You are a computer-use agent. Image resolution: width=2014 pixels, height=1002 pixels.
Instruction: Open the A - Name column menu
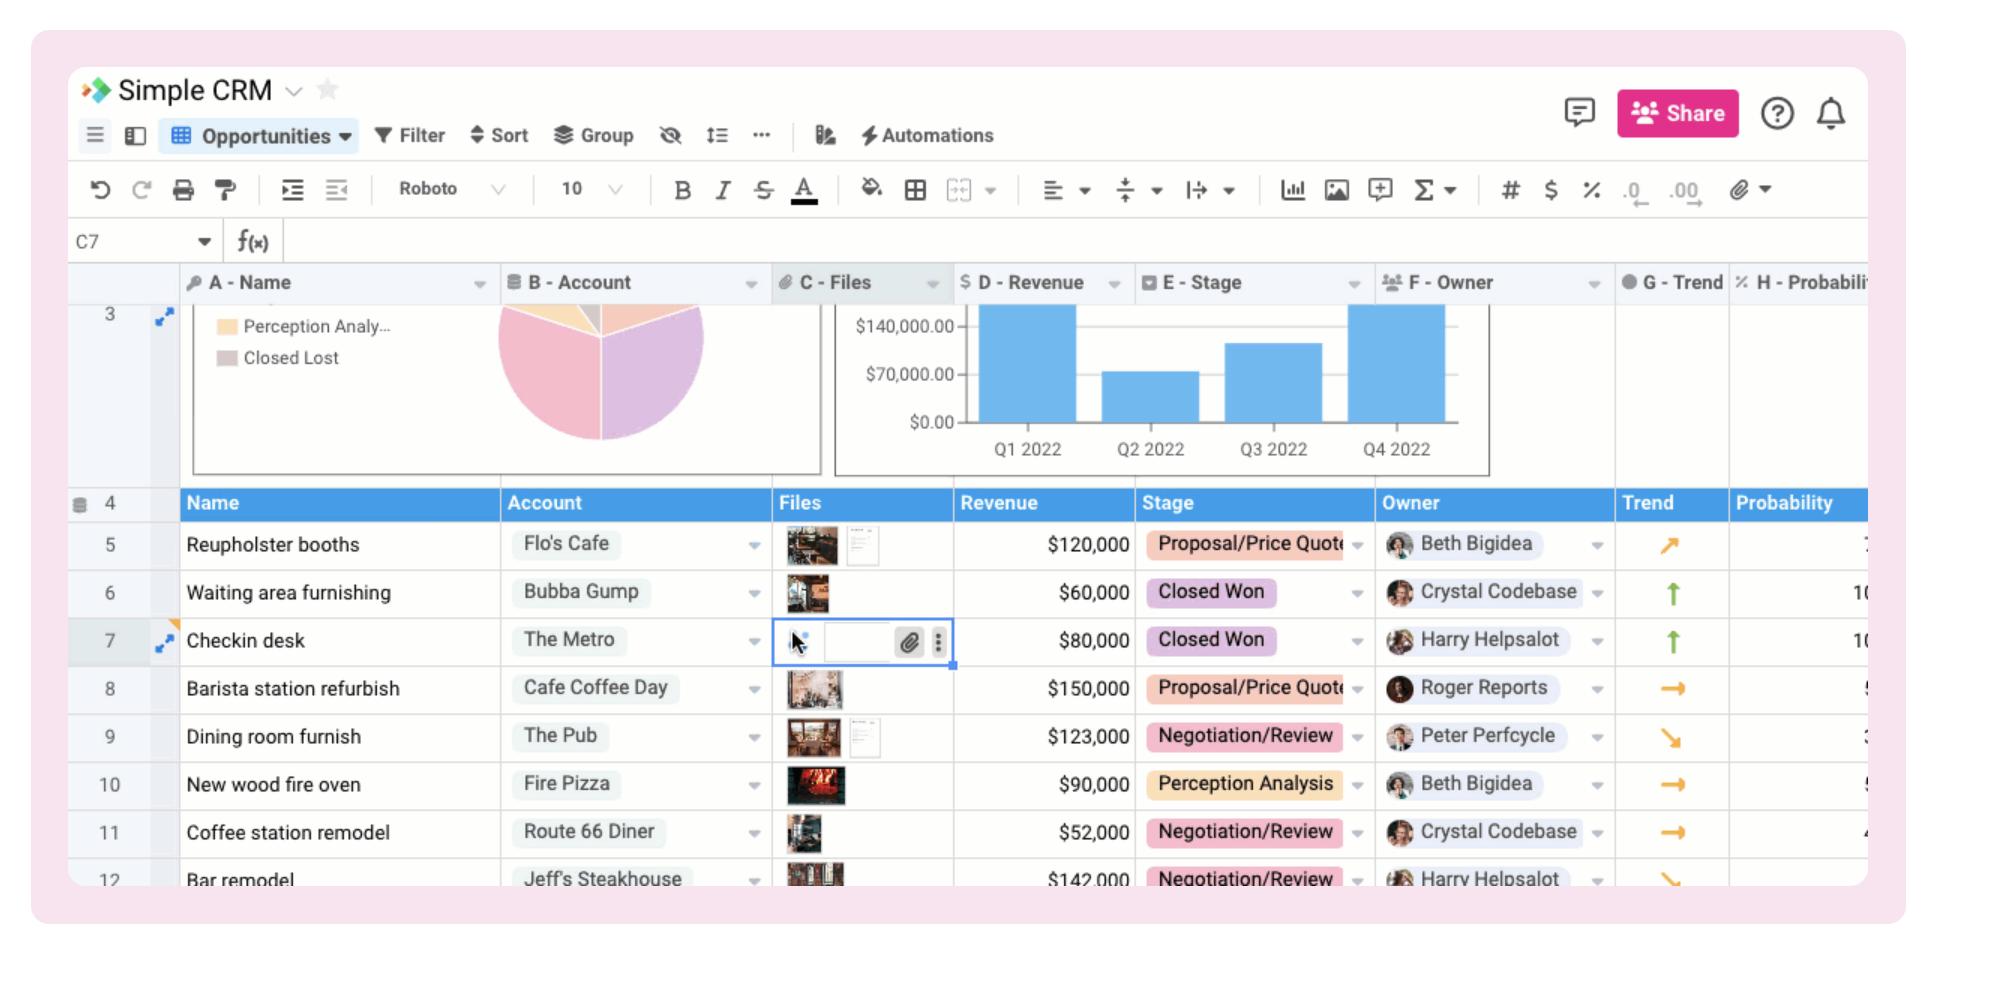click(x=480, y=285)
